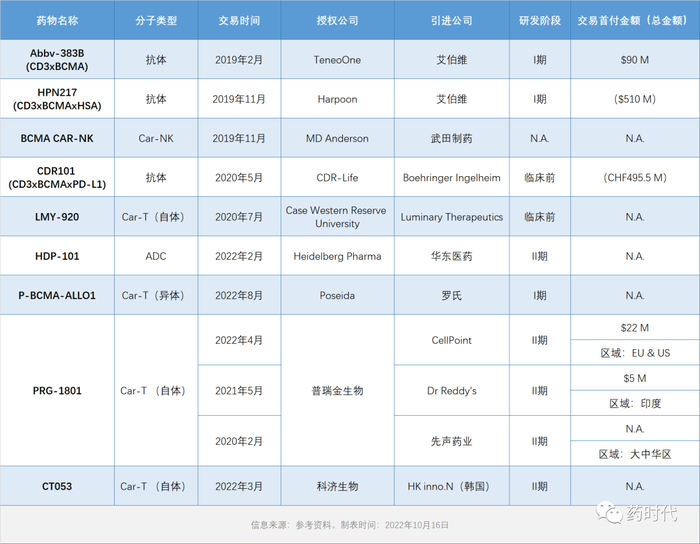Click the 2020年7月 date cell
Image resolution: width=700 pixels, height=544 pixels.
pos(239,217)
